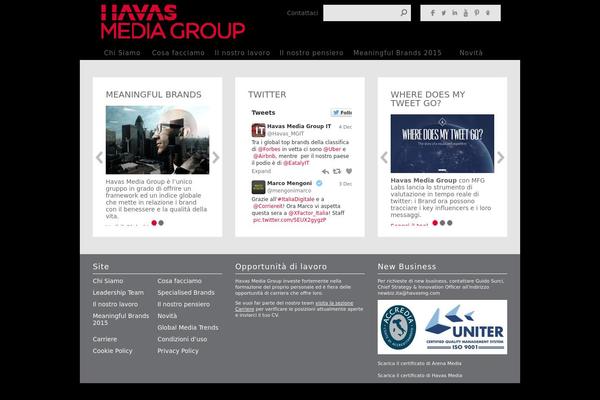Open the LinkedIn social icon

(455, 13)
